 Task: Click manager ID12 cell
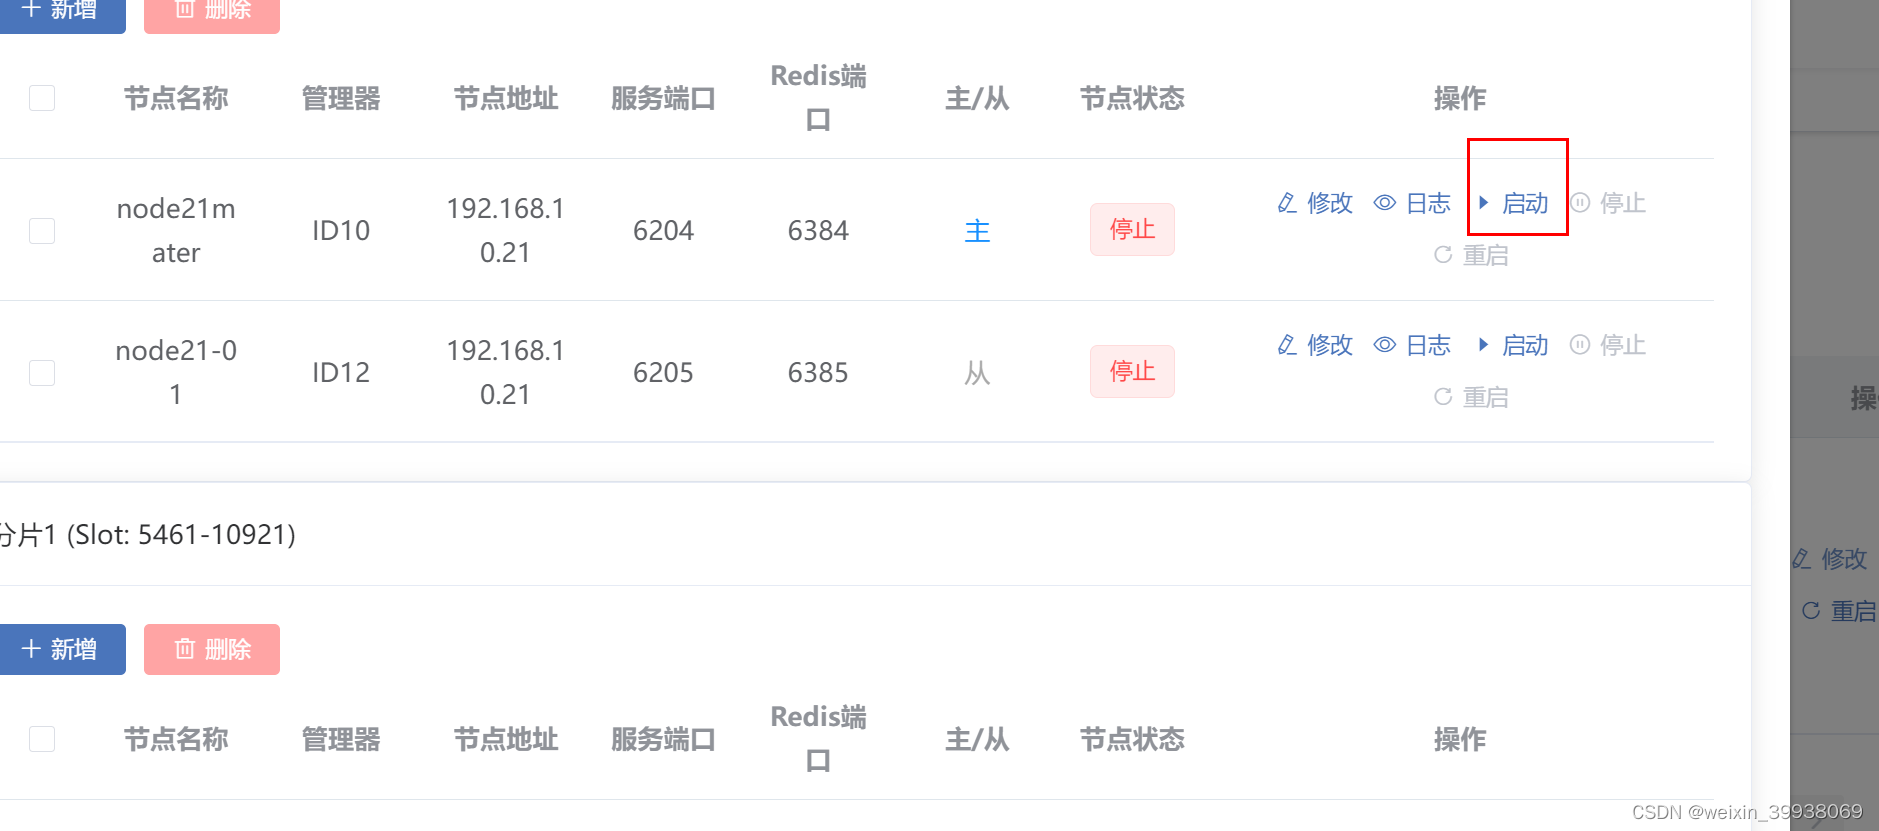click(x=341, y=373)
